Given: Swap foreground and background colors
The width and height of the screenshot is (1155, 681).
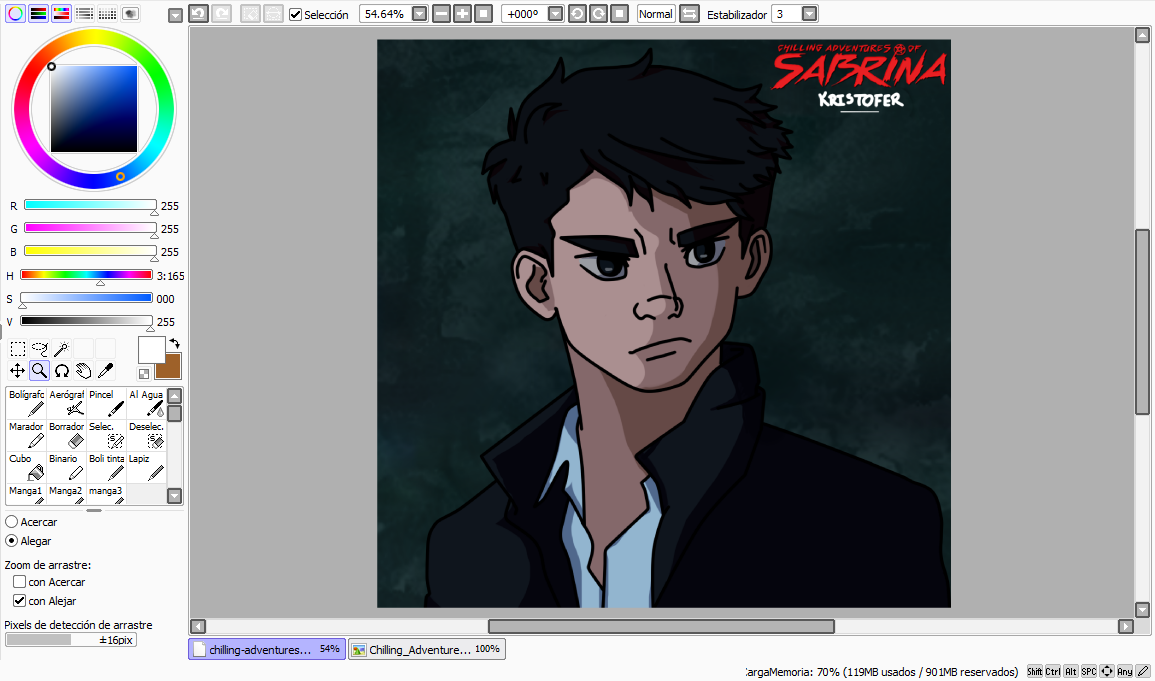Looking at the screenshot, I should [x=175, y=343].
